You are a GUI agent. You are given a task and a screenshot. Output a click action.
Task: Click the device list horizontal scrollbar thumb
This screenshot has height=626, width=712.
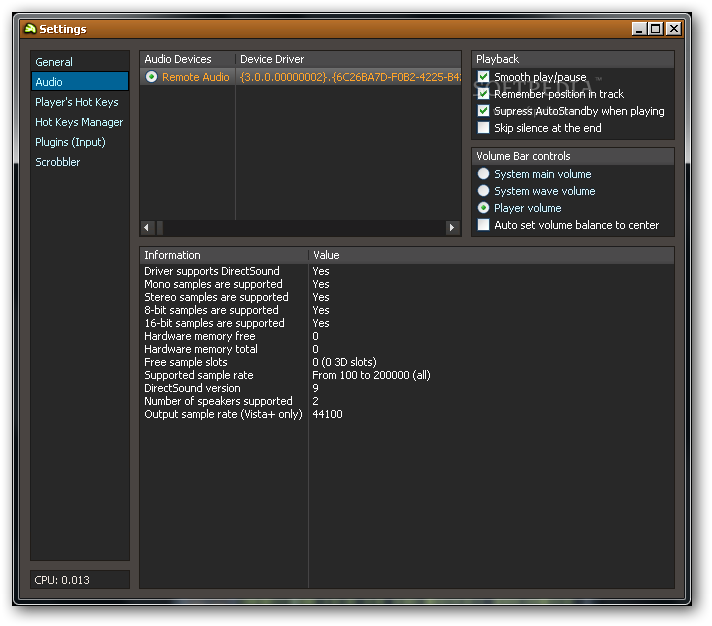160,227
